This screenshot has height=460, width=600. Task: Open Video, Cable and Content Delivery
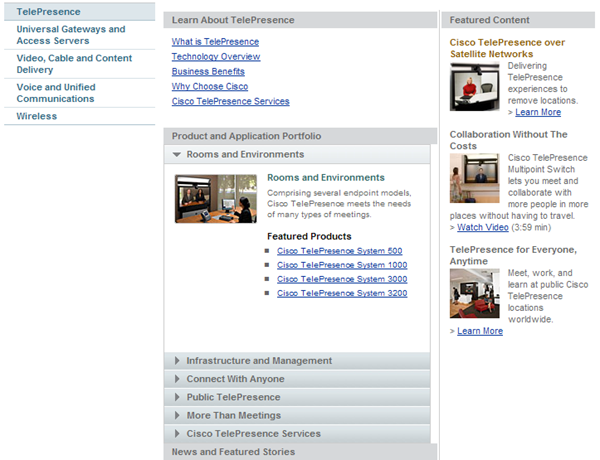pyautogui.click(x=80, y=64)
